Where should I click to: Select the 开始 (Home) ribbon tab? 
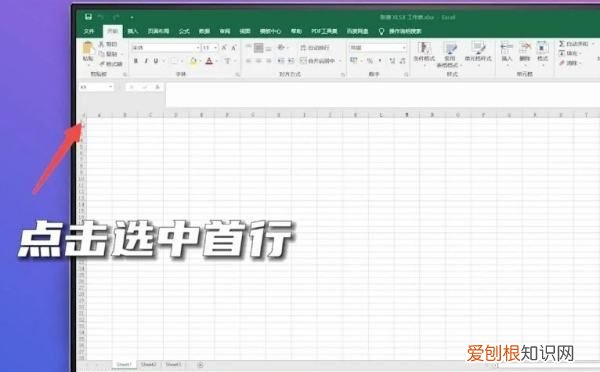tap(112, 31)
